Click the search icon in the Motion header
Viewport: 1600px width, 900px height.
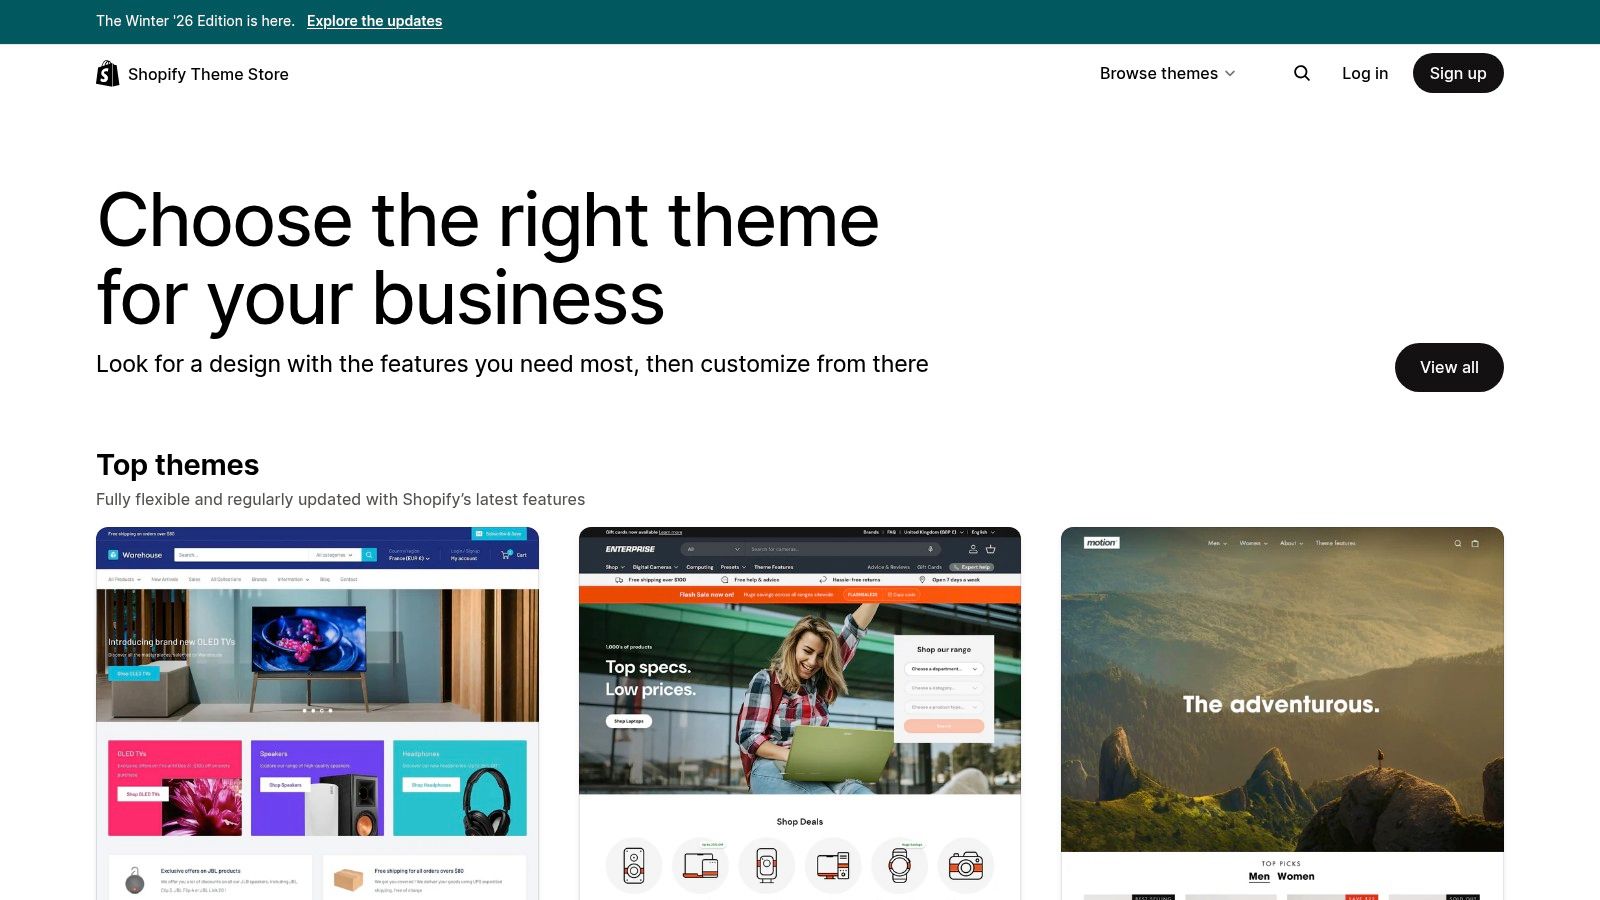point(1458,543)
